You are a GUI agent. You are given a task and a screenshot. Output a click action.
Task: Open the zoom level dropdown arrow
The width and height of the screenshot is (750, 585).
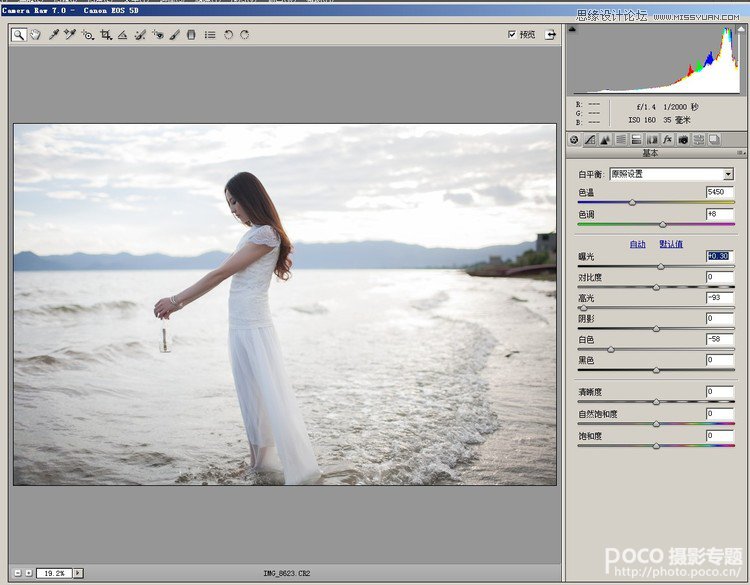pyautogui.click(x=78, y=573)
